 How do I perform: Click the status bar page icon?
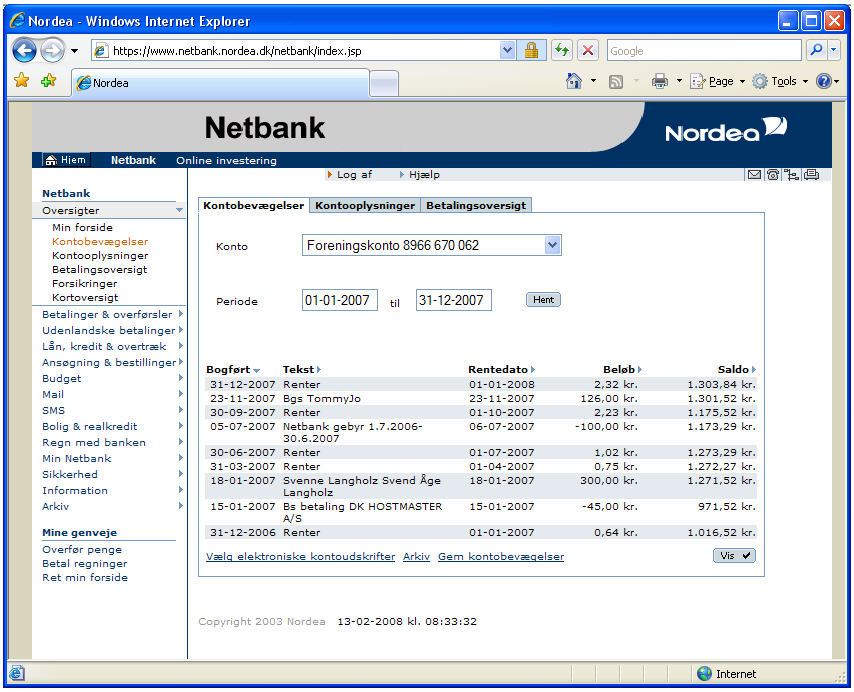17,673
